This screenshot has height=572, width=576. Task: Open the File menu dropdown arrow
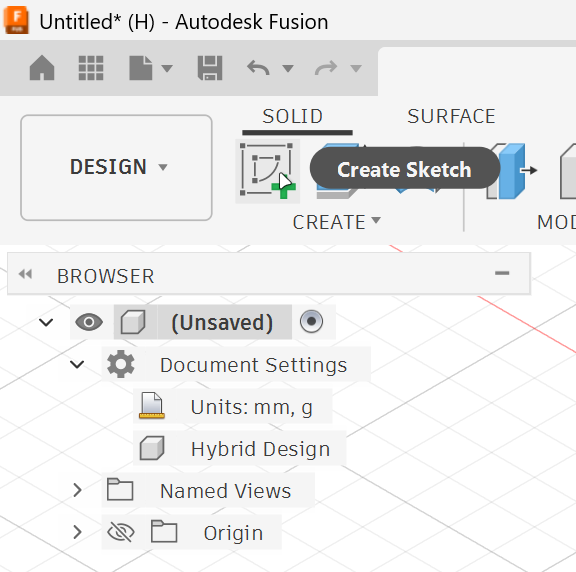167,68
